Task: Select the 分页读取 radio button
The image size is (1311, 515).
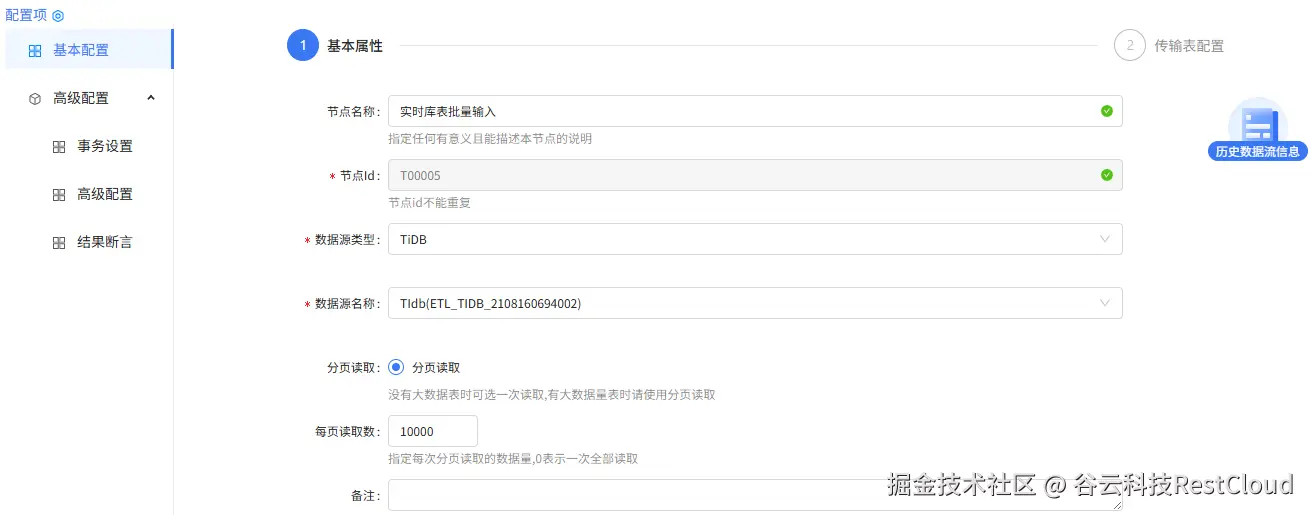Action: pos(396,367)
